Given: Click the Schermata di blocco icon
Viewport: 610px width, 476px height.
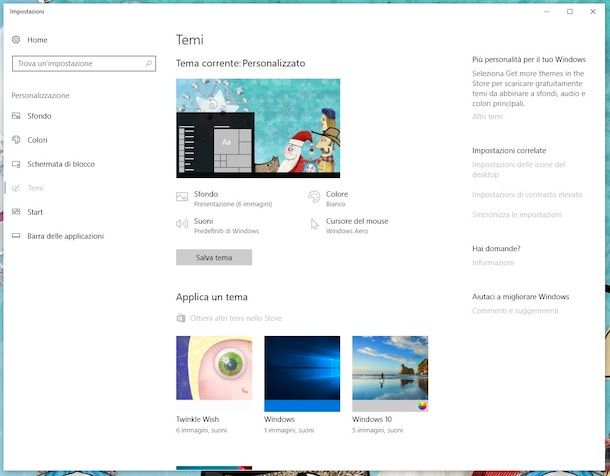Looking at the screenshot, I should pos(16,164).
